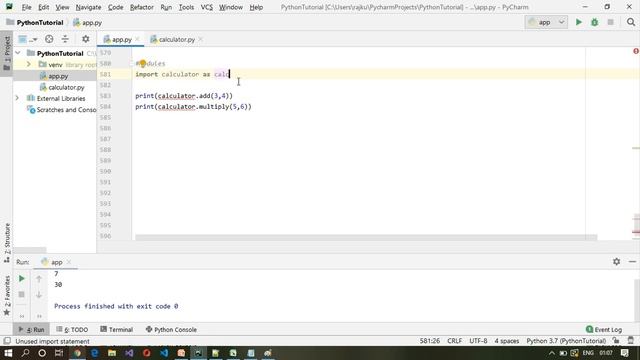The width and height of the screenshot is (640, 360).
Task: Collapse the PythonTutorial root folder
Action: [18, 53]
